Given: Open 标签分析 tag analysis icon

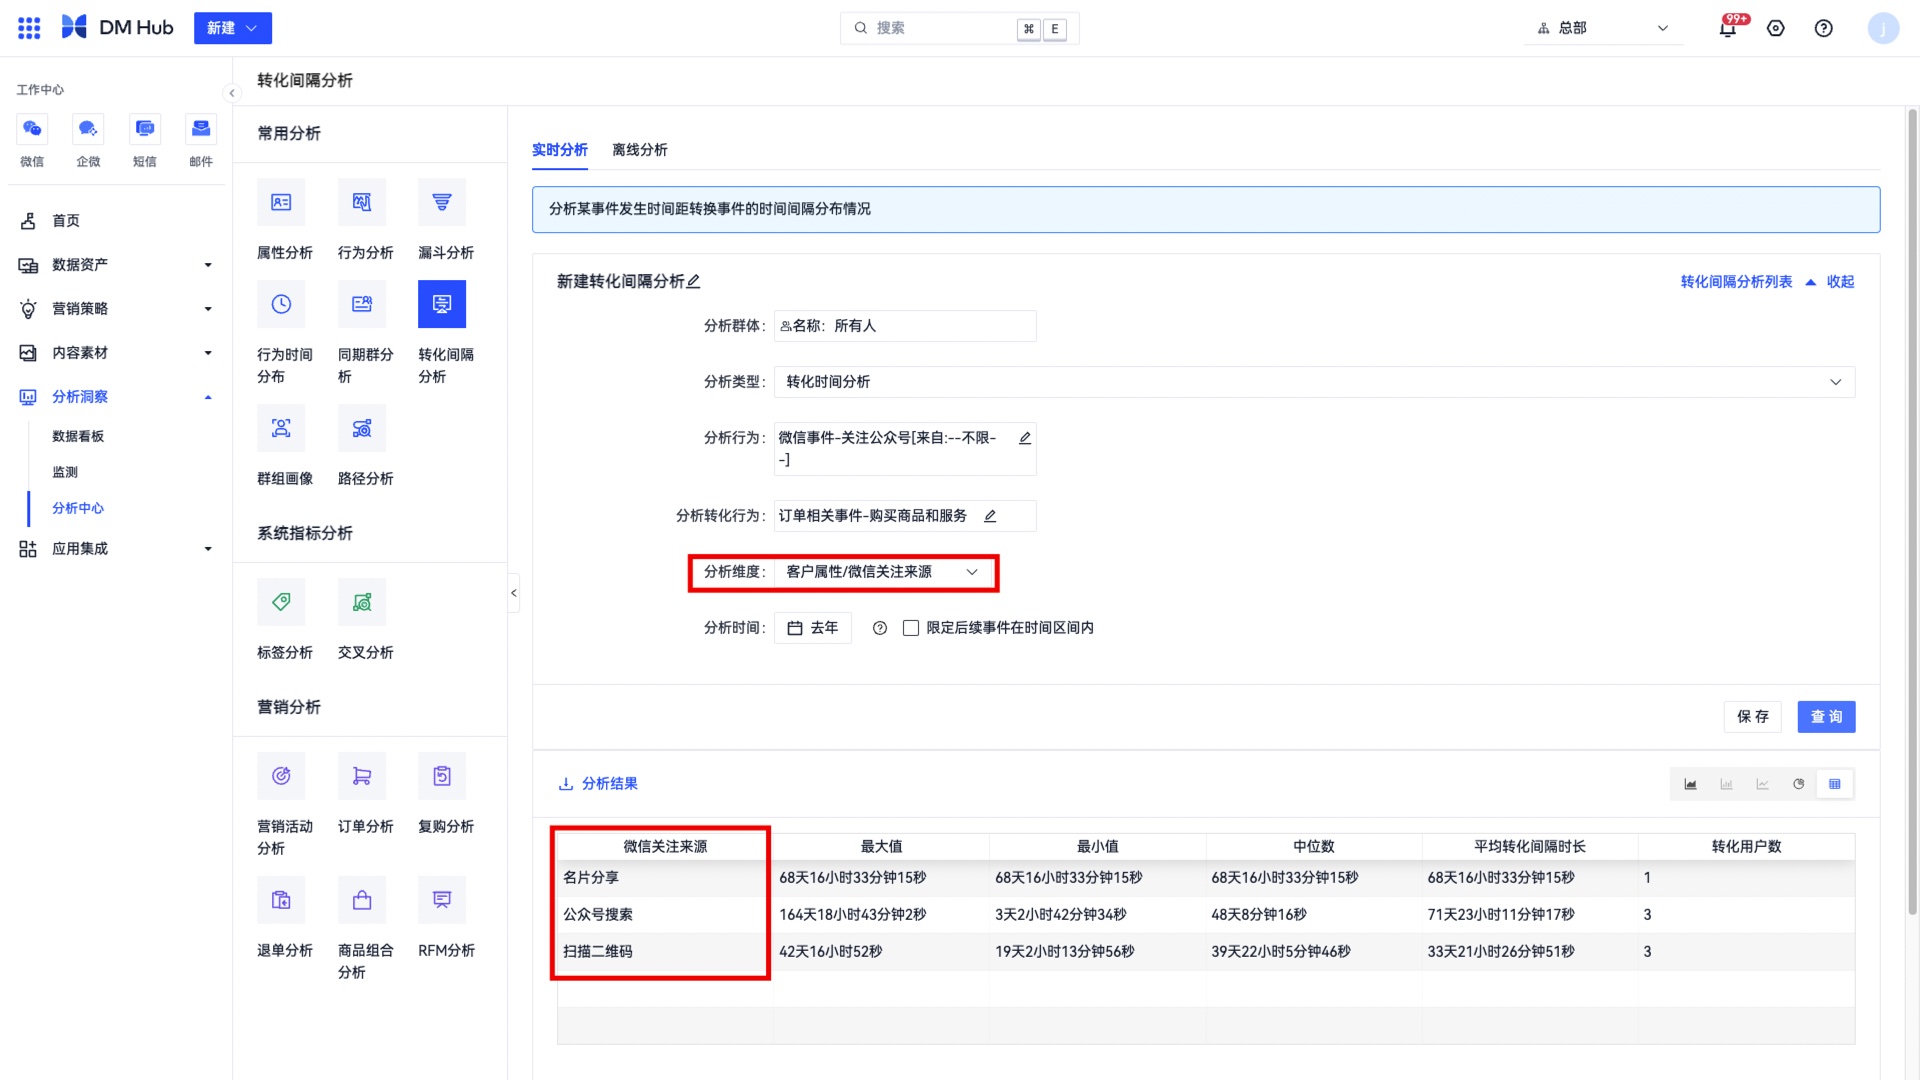Looking at the screenshot, I should (281, 602).
